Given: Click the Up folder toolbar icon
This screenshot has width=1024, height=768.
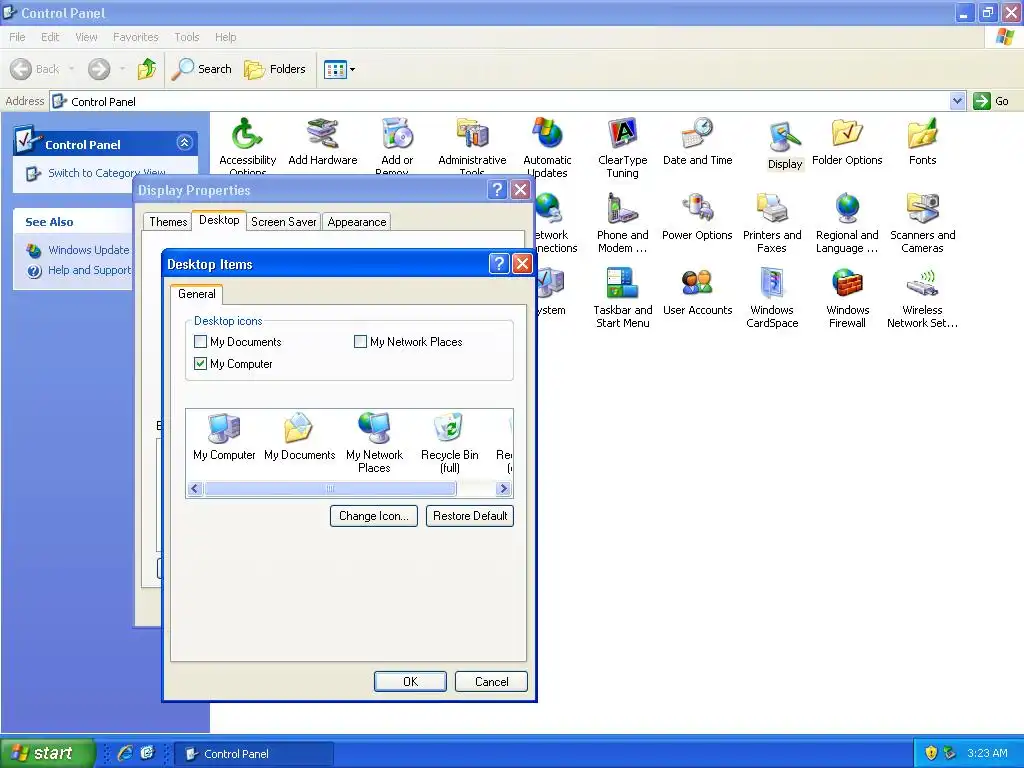Looking at the screenshot, I should click(x=147, y=69).
